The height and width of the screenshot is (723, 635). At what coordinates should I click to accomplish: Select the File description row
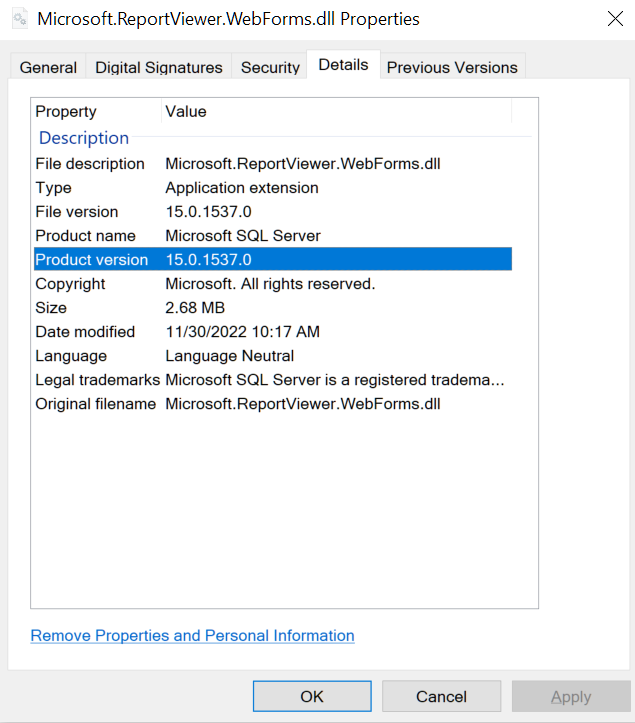[273, 164]
